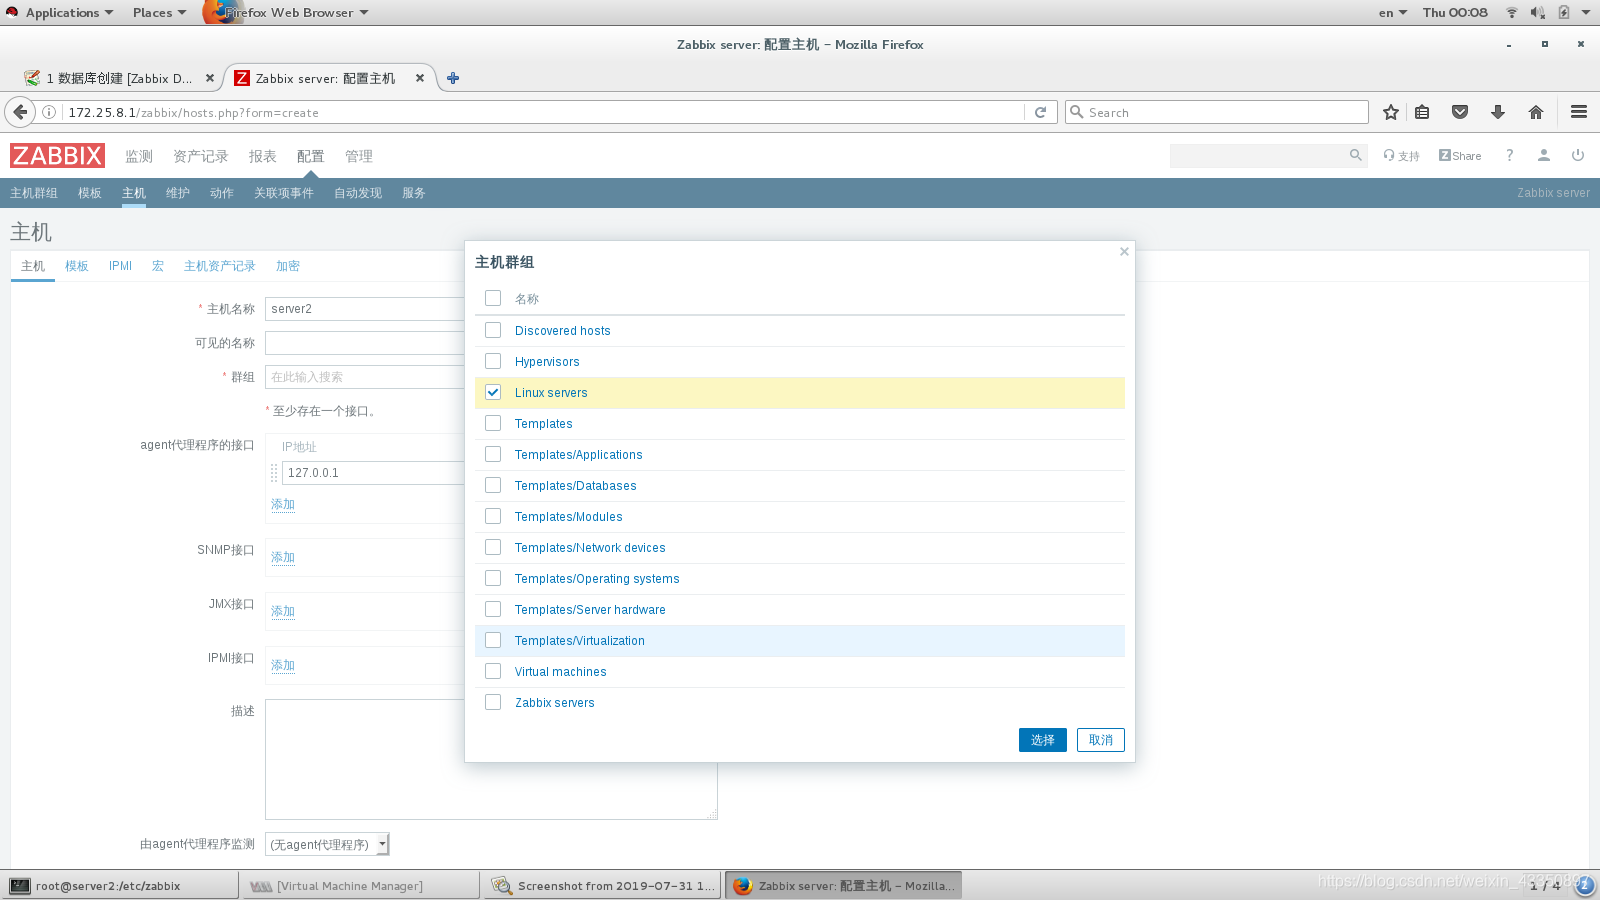This screenshot has width=1600, height=900.
Task: Open the agent proxy 无agent代理程序 dropdown
Action: pos(327,844)
